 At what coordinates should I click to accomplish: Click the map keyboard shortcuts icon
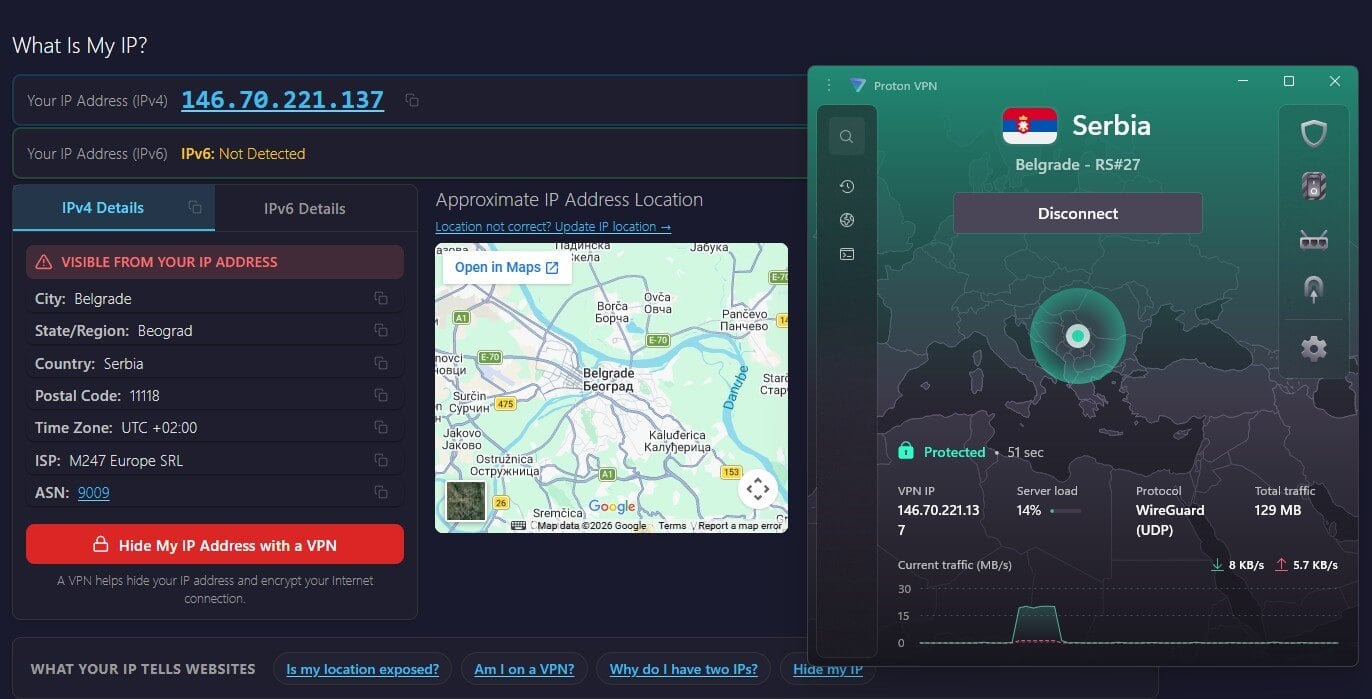click(518, 525)
